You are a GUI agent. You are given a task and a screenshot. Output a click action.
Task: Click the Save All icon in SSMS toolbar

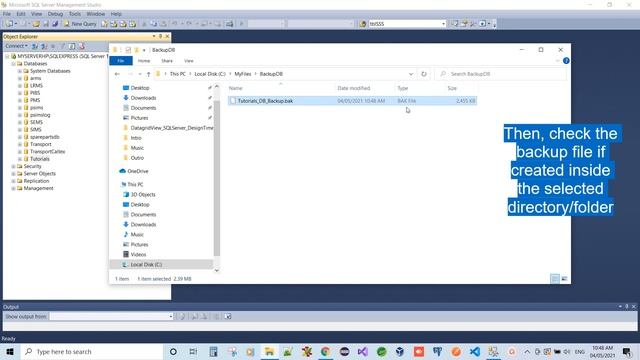55,24
